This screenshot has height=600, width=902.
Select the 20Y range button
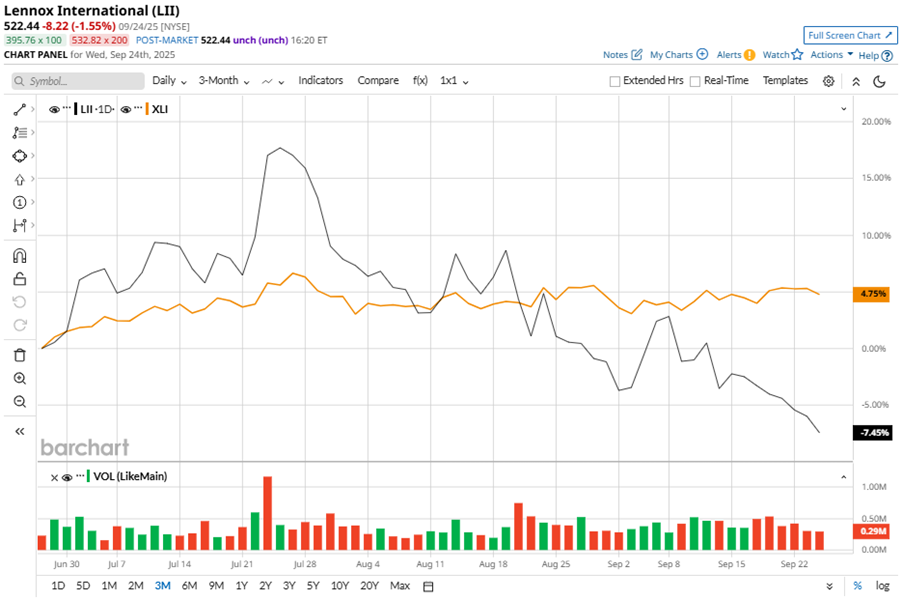point(369,586)
